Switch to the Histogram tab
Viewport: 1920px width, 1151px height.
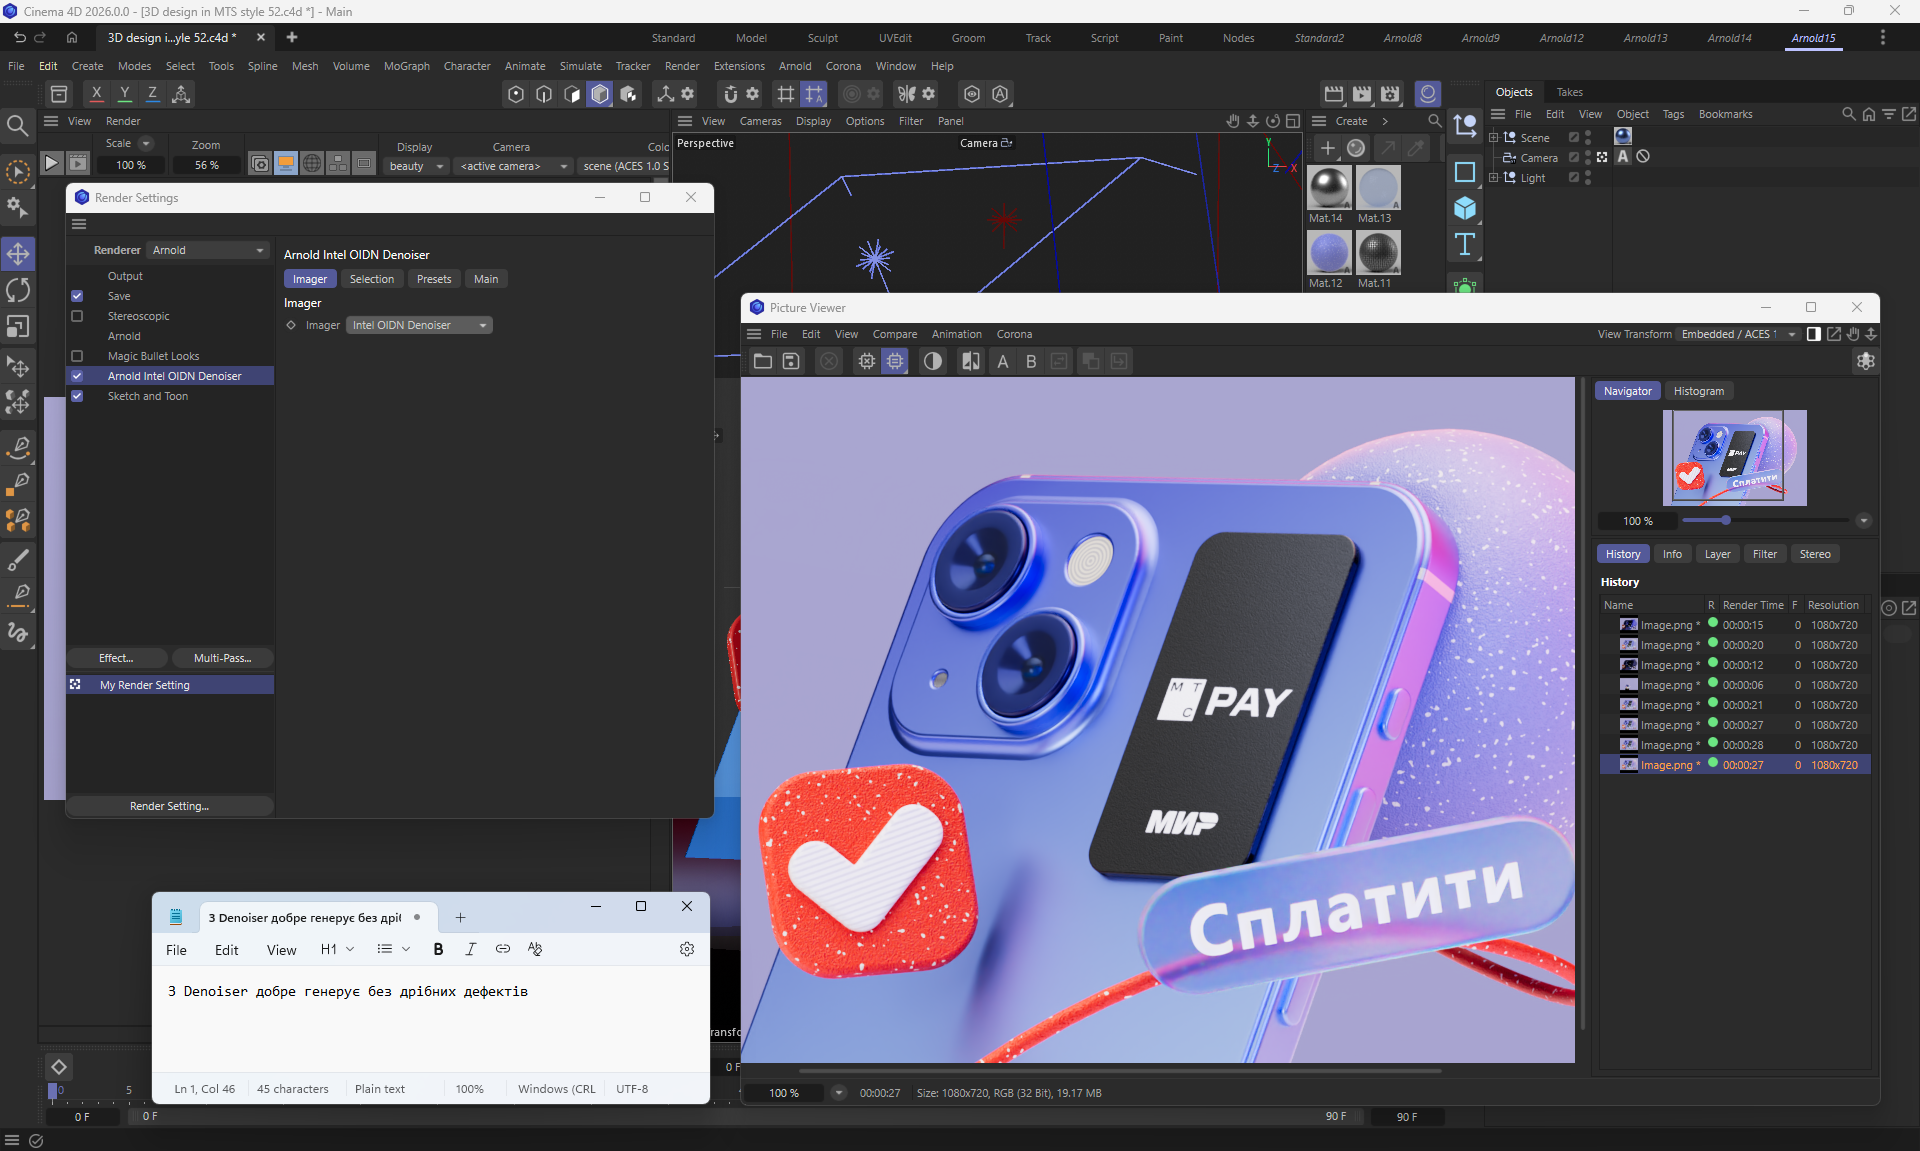1698,391
